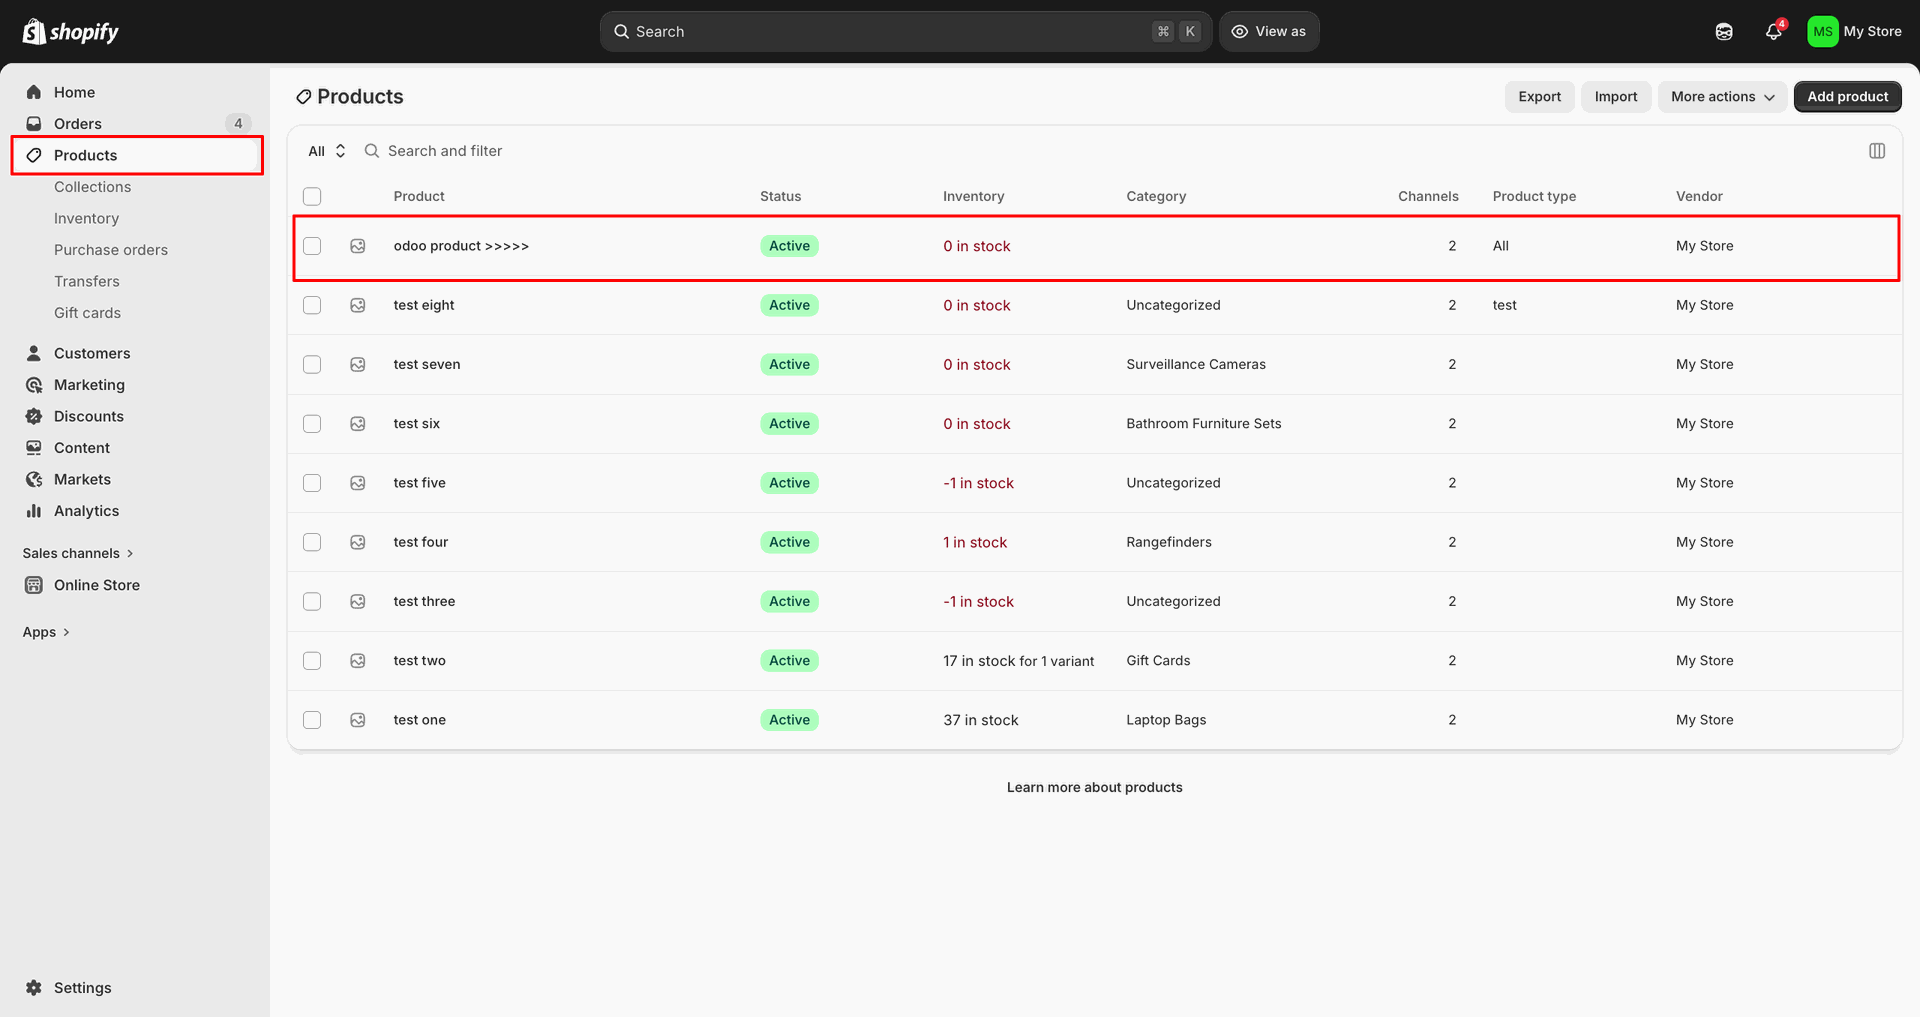Click the Discounts icon in sidebar
Viewport: 1920px width, 1017px height.
(x=34, y=416)
